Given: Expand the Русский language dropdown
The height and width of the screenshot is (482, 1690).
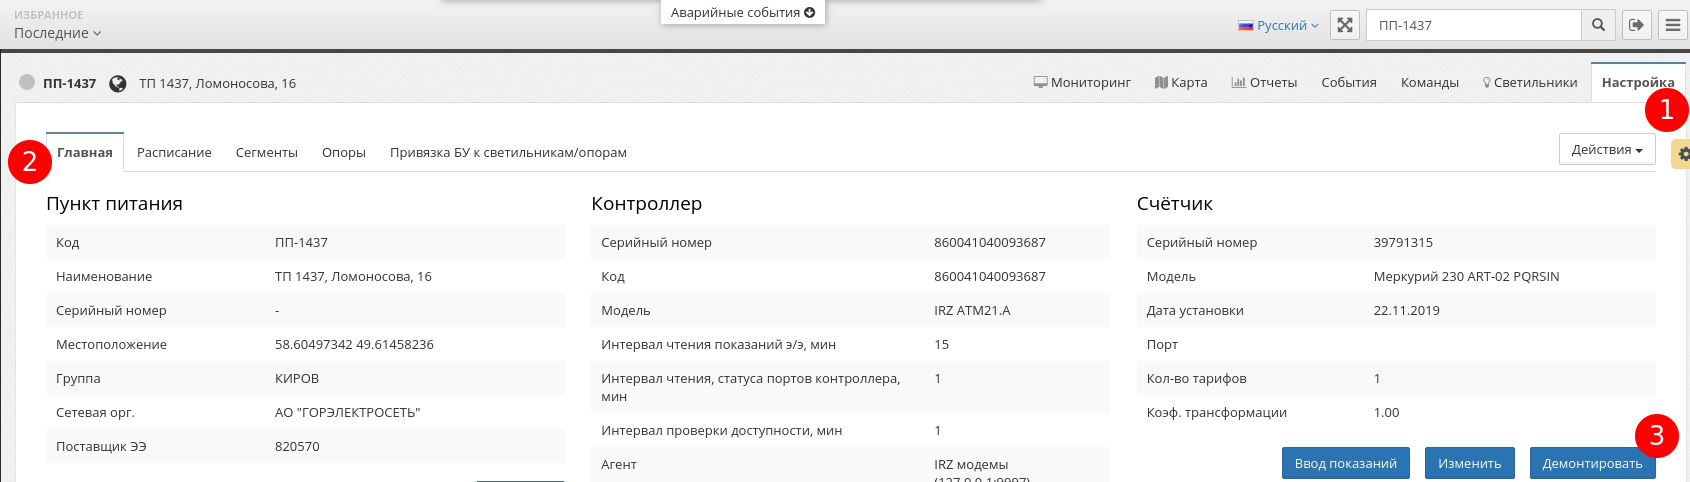Looking at the screenshot, I should [1278, 26].
